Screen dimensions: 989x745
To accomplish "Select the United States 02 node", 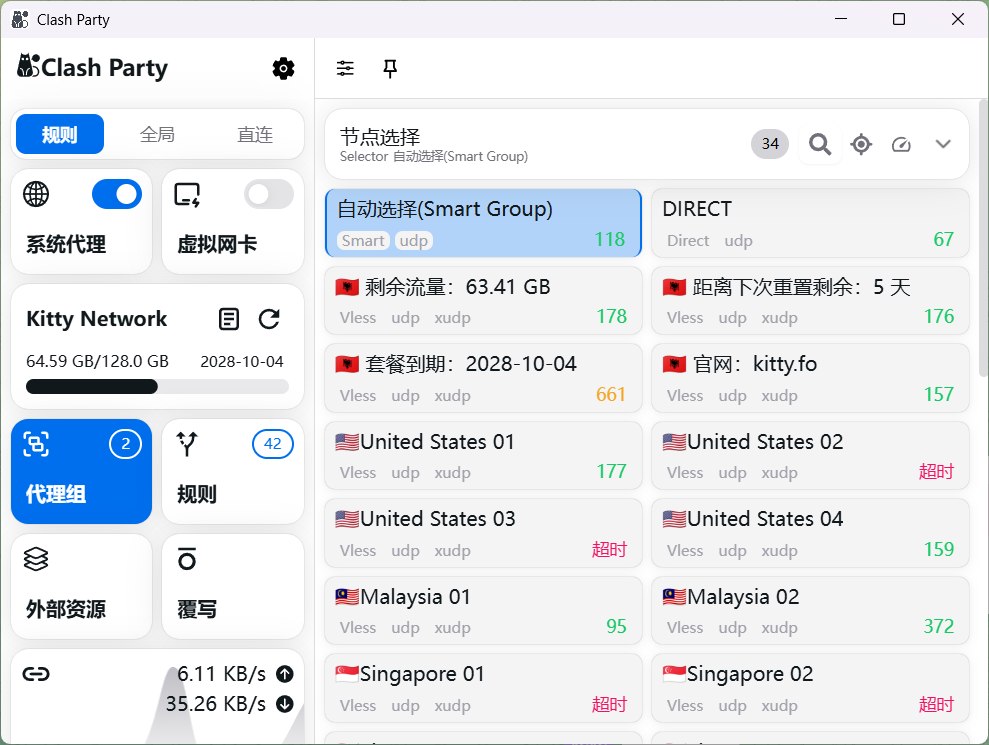I will tap(810, 456).
